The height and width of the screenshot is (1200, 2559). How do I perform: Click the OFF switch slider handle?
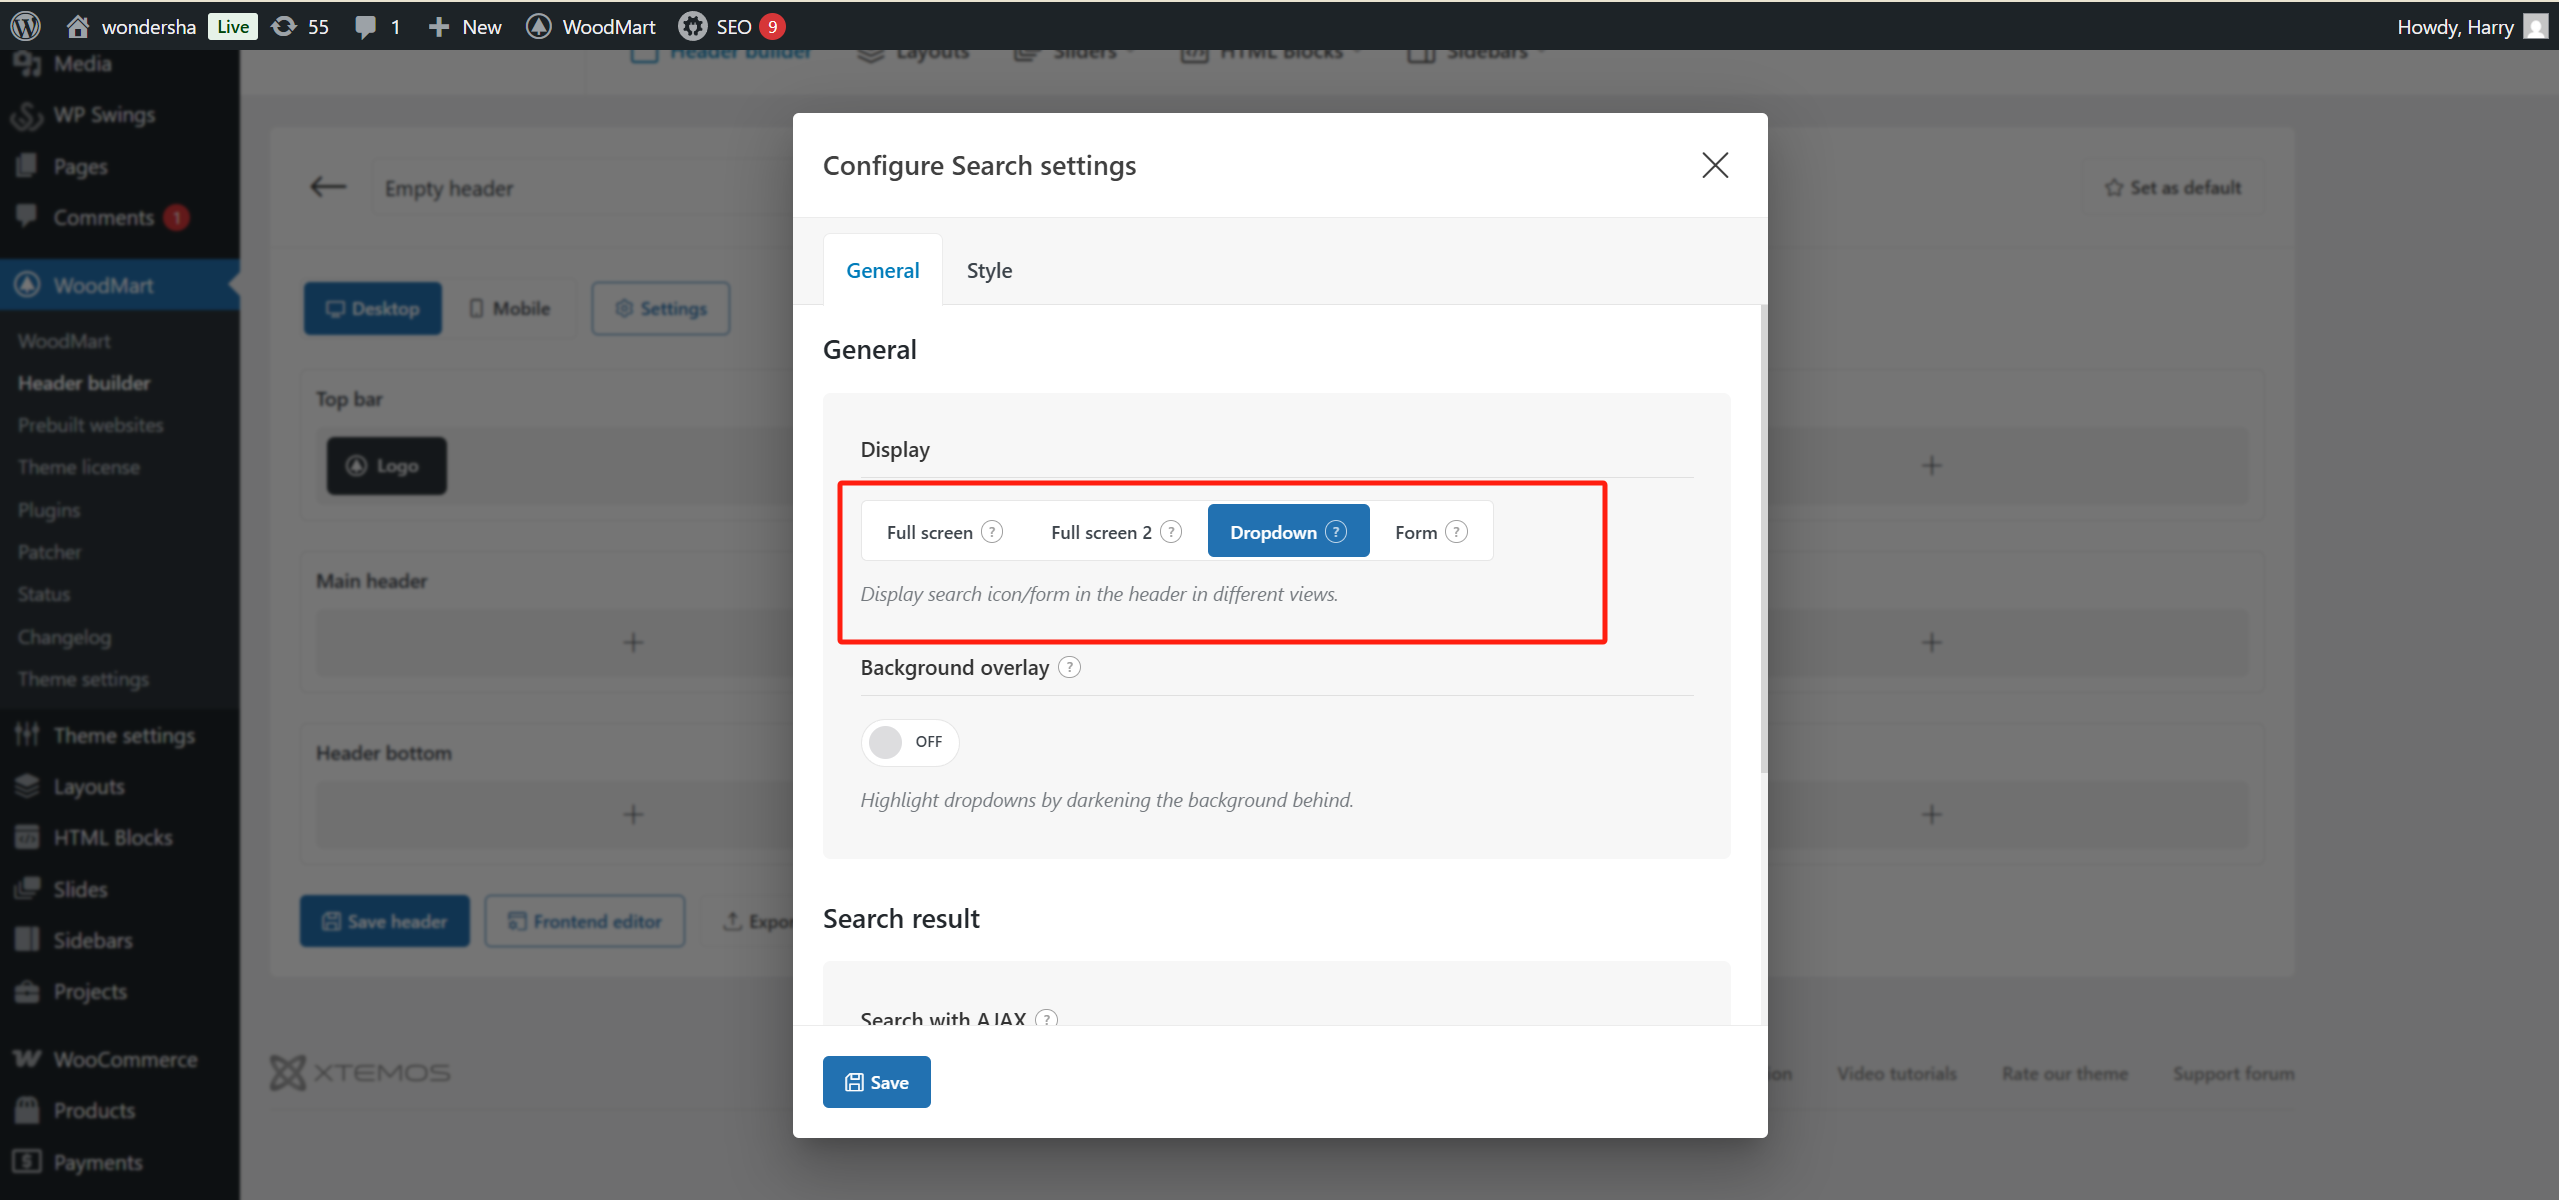pyautogui.click(x=886, y=741)
